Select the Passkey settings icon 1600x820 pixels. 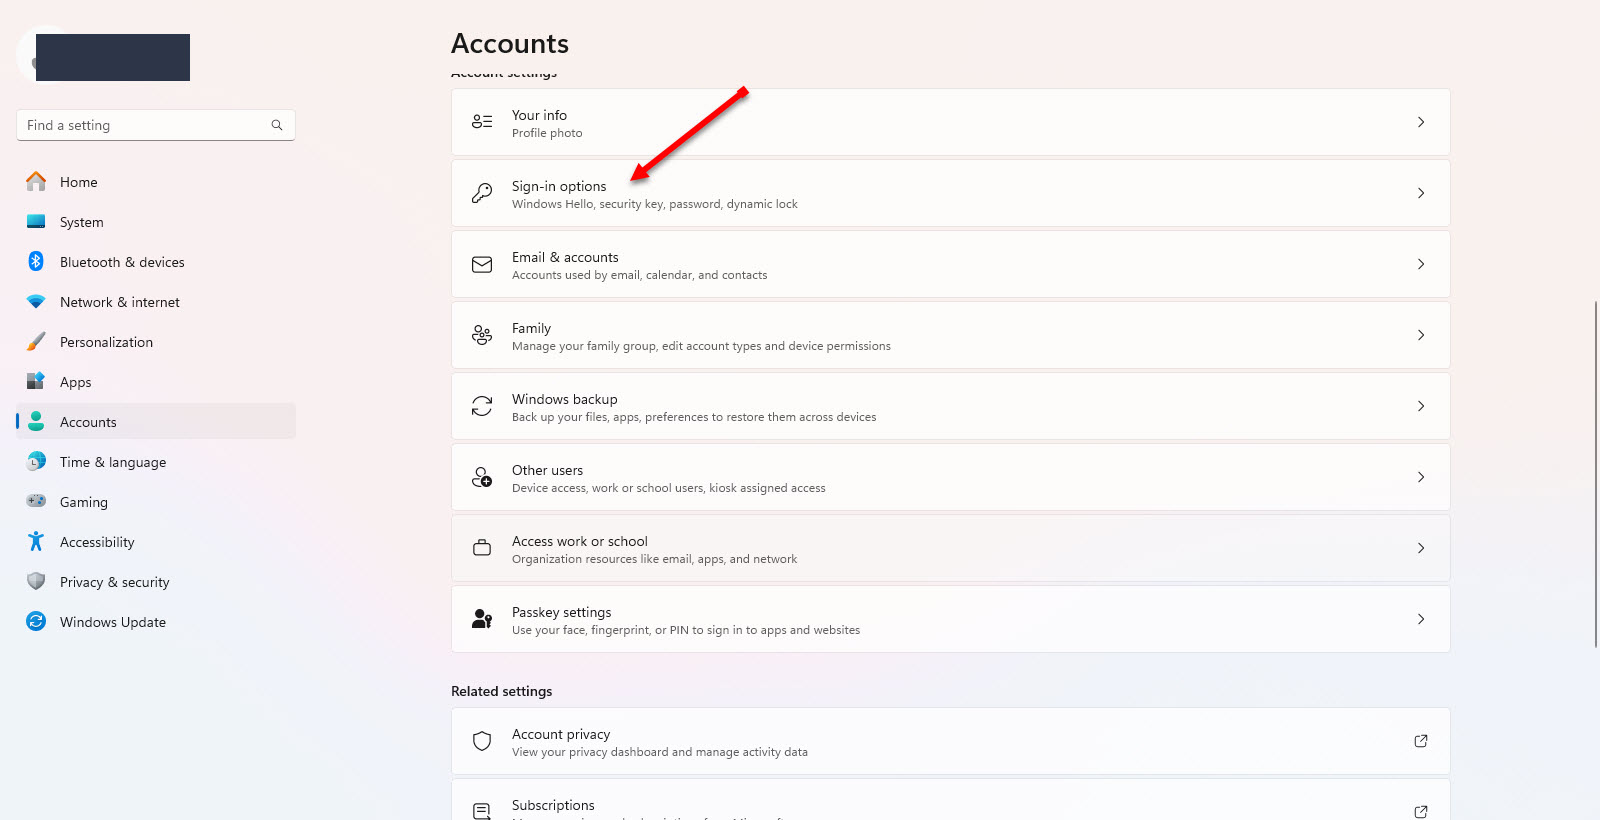tap(482, 619)
